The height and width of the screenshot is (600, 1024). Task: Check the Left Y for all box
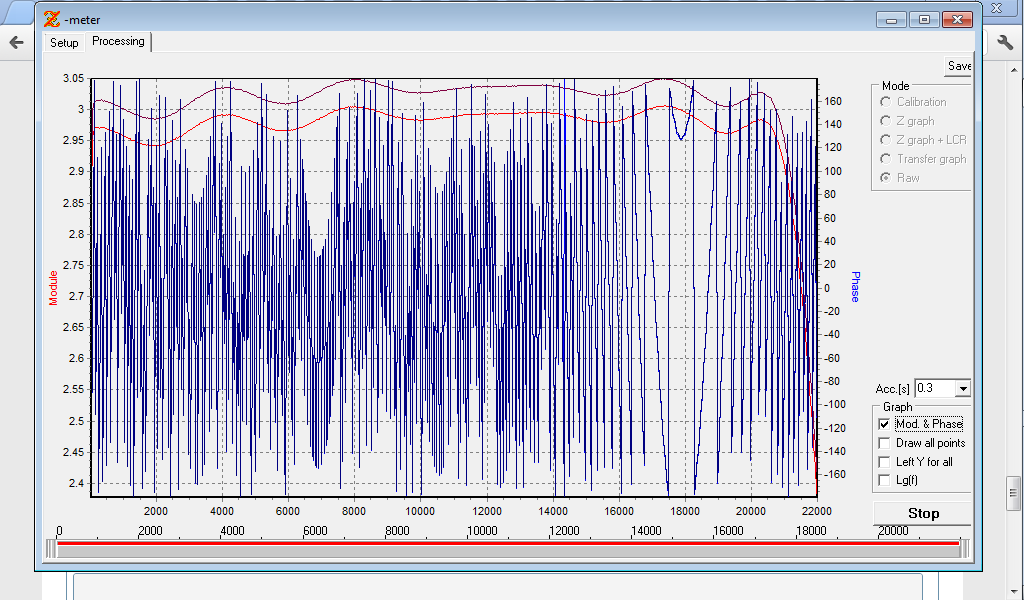[x=884, y=462]
